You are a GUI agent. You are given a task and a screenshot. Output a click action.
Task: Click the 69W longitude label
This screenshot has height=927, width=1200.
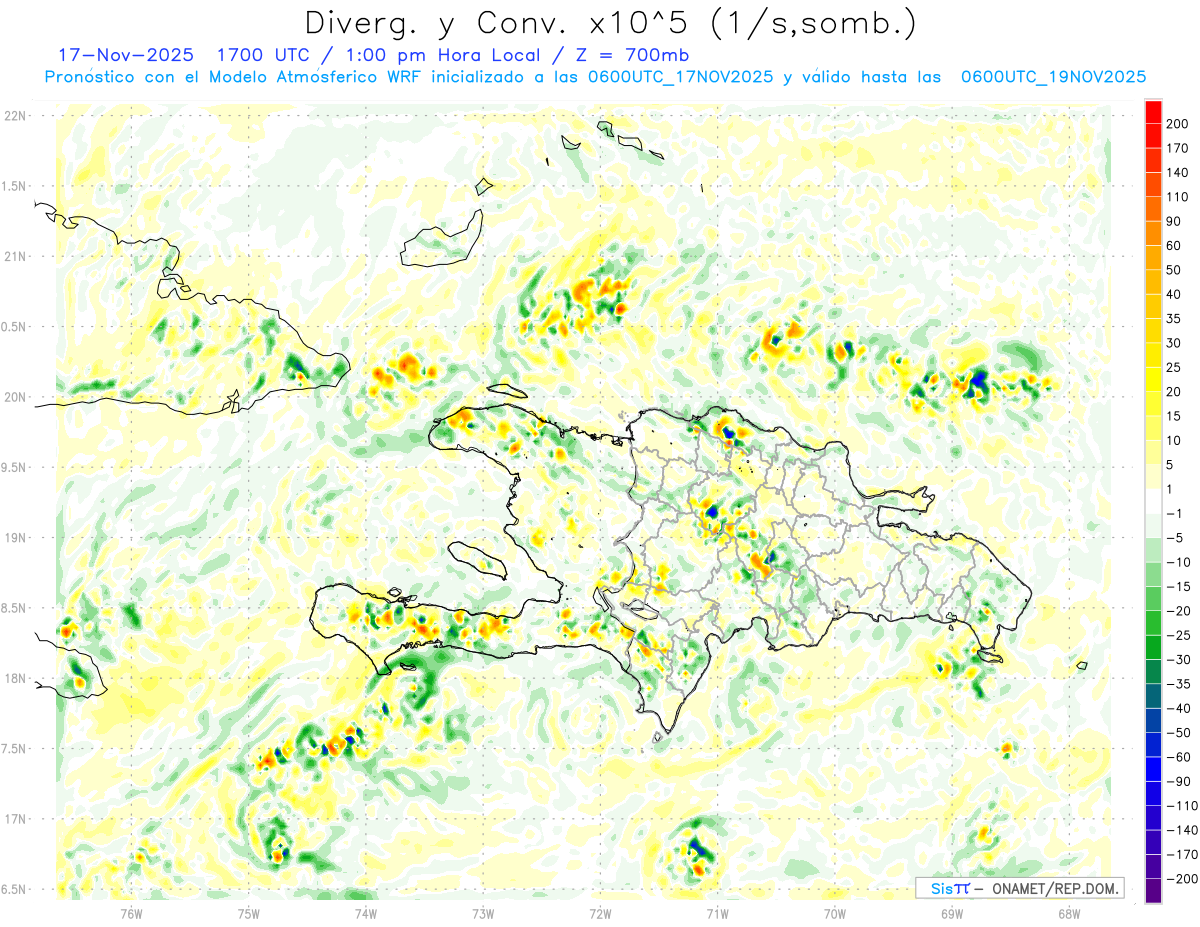click(951, 913)
